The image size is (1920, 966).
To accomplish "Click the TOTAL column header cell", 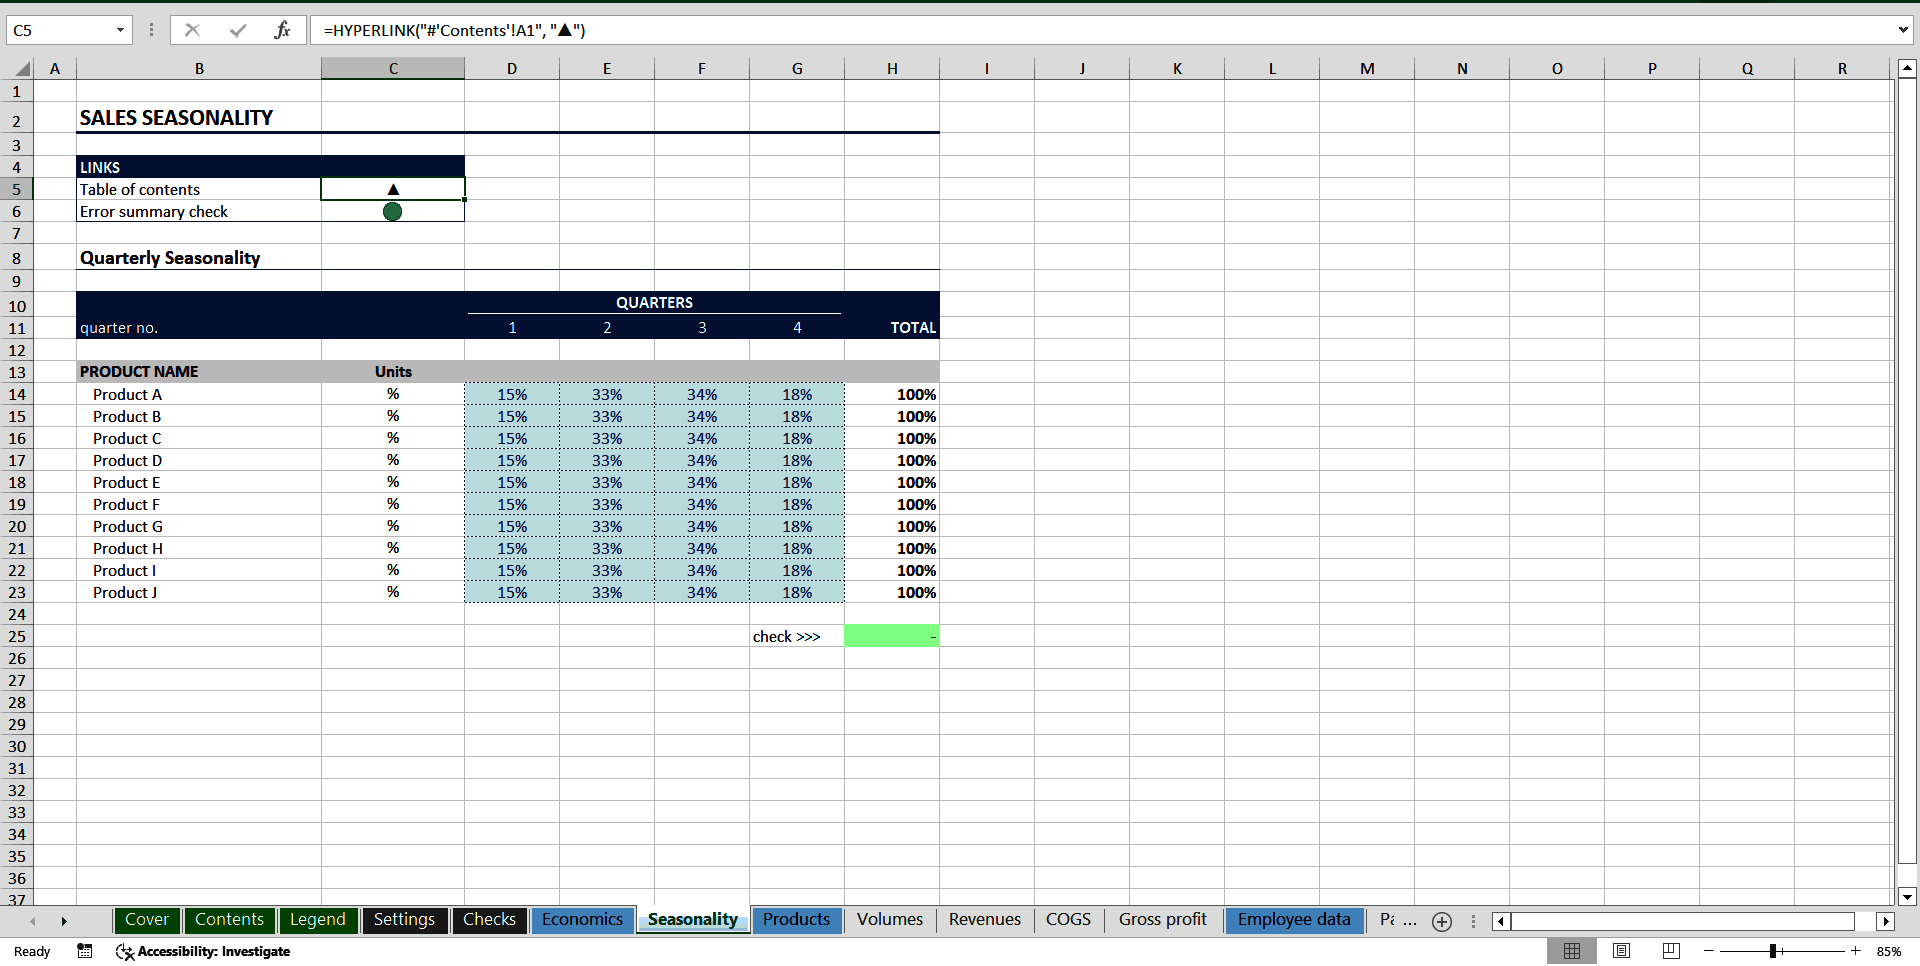I will (x=892, y=327).
